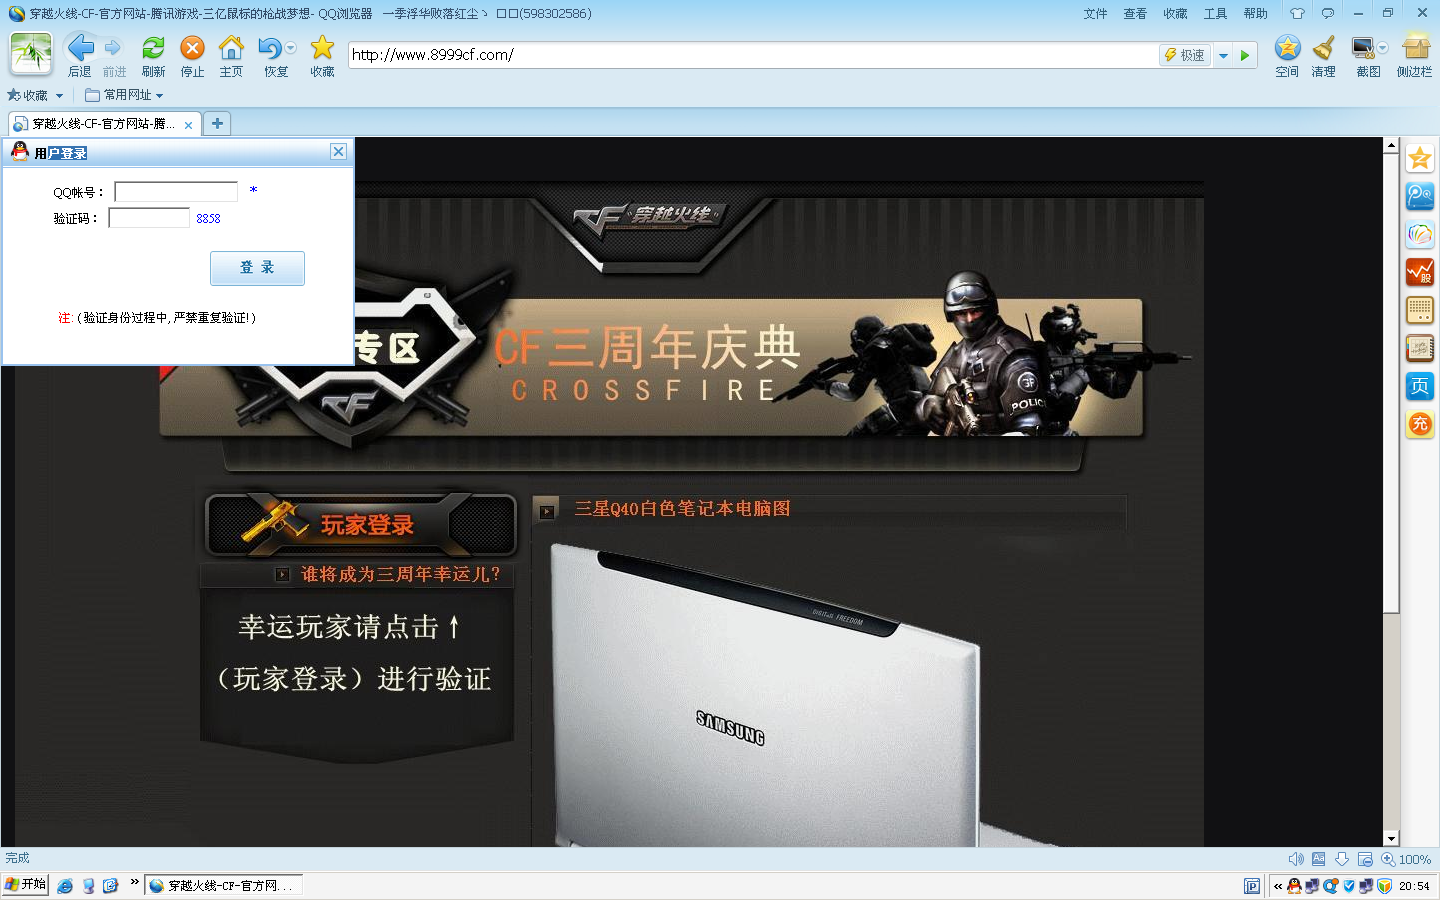1440x900 pixels.
Task: Click the status bar sound speaker icon
Action: coord(1296,859)
